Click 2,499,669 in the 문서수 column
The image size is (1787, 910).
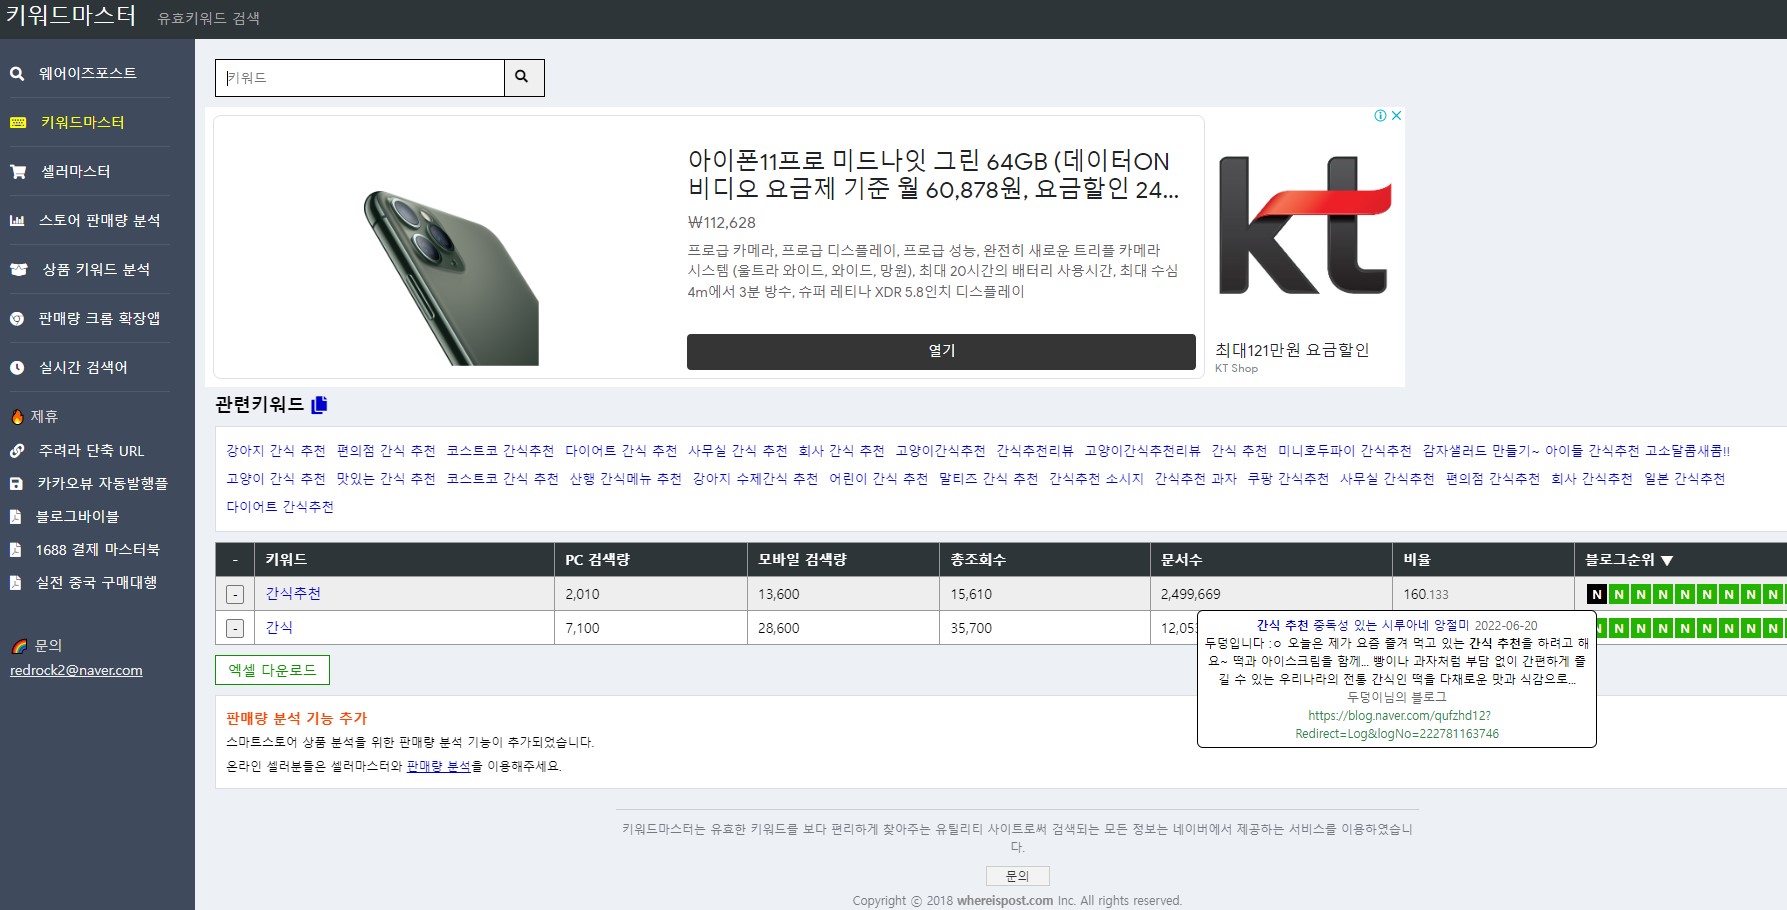coord(1190,594)
